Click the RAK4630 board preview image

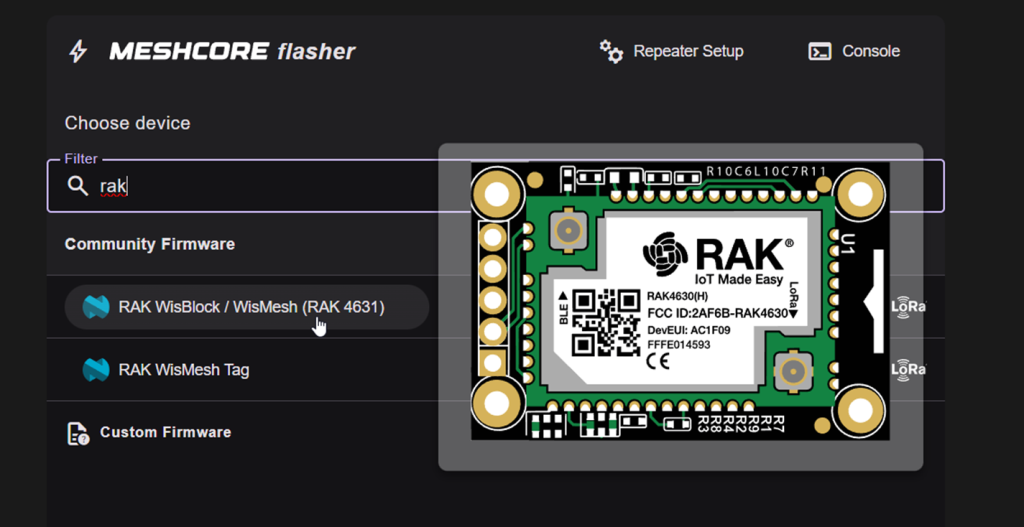click(x=680, y=300)
